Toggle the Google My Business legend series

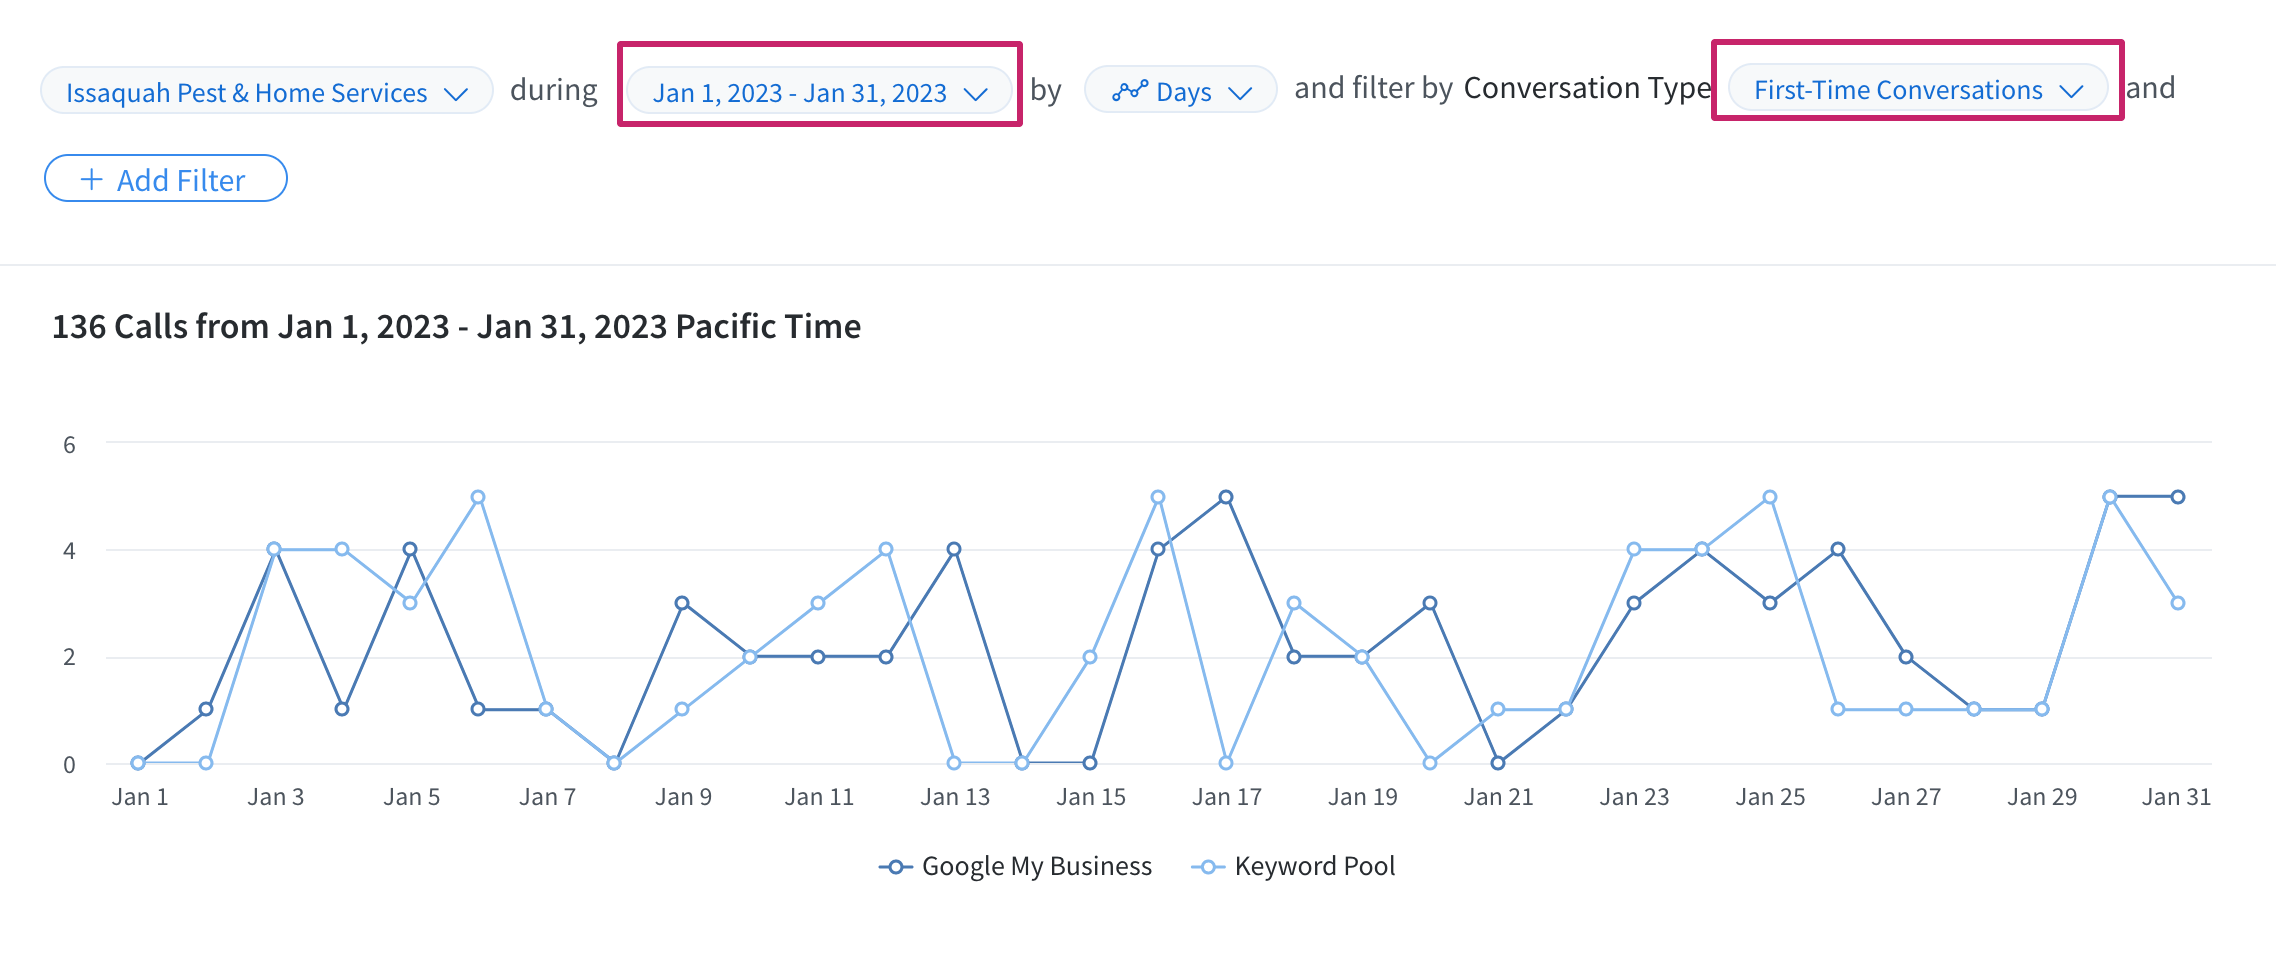tap(1015, 866)
